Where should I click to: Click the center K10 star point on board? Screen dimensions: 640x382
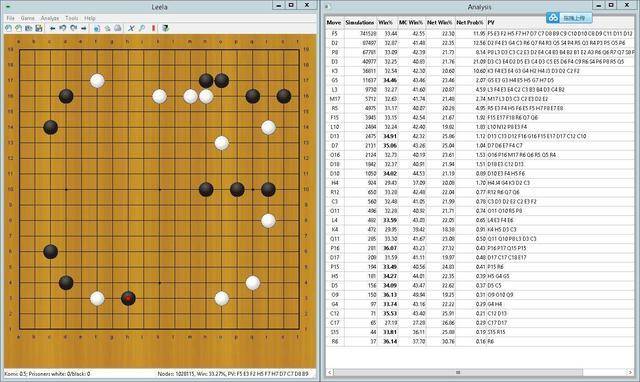pos(160,189)
